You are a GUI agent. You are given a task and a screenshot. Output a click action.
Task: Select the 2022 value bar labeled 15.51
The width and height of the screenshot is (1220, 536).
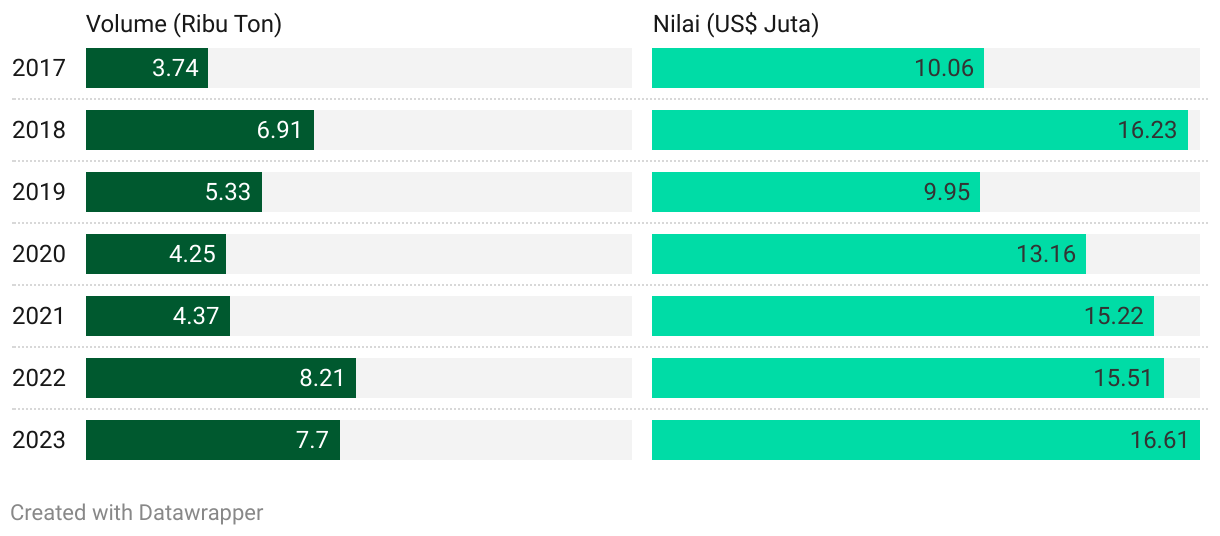click(x=908, y=378)
